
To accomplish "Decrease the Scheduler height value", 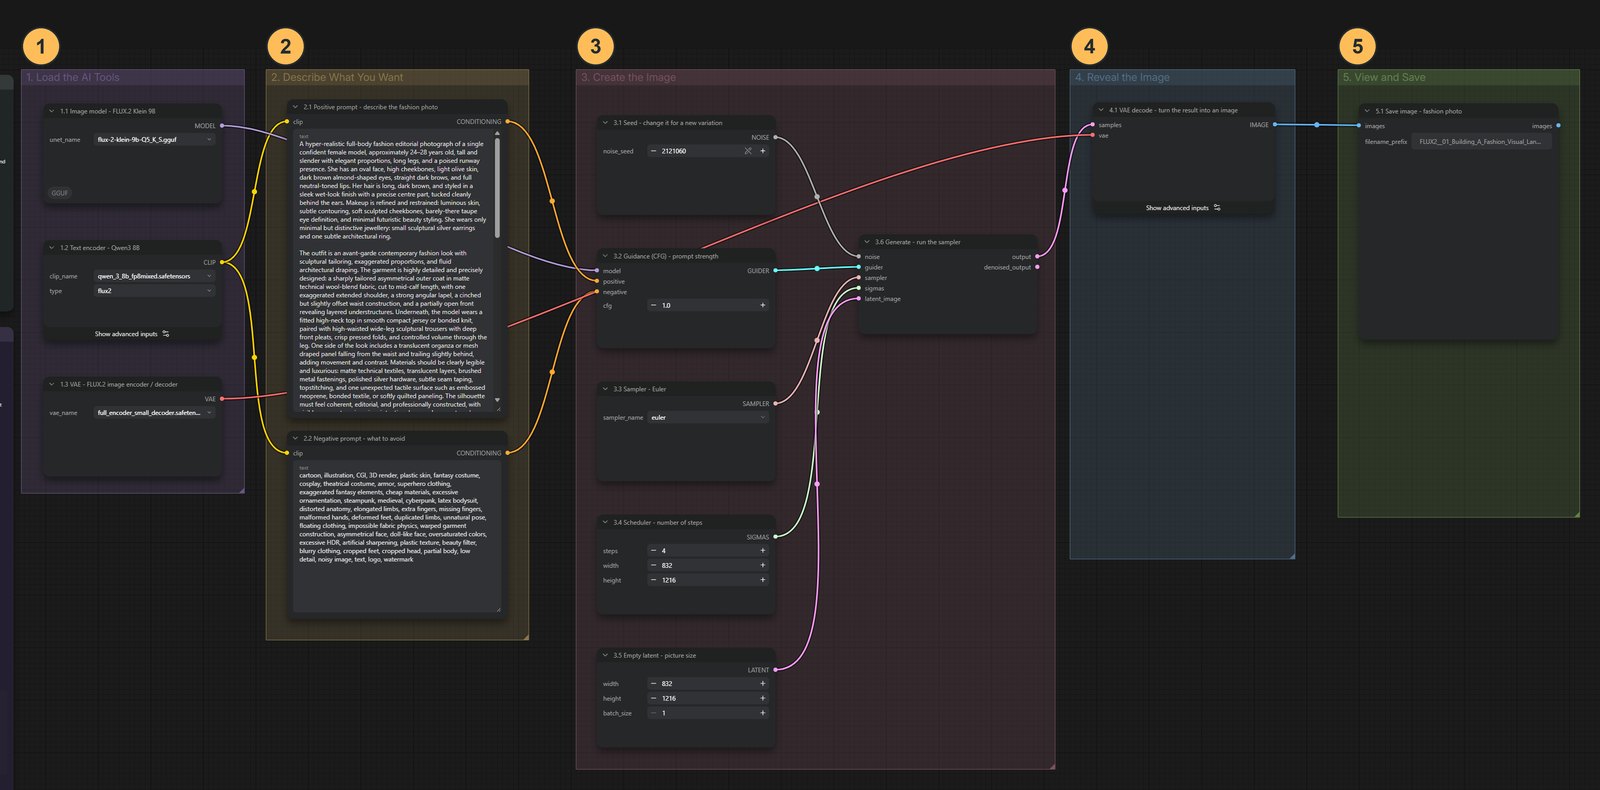I will [654, 580].
